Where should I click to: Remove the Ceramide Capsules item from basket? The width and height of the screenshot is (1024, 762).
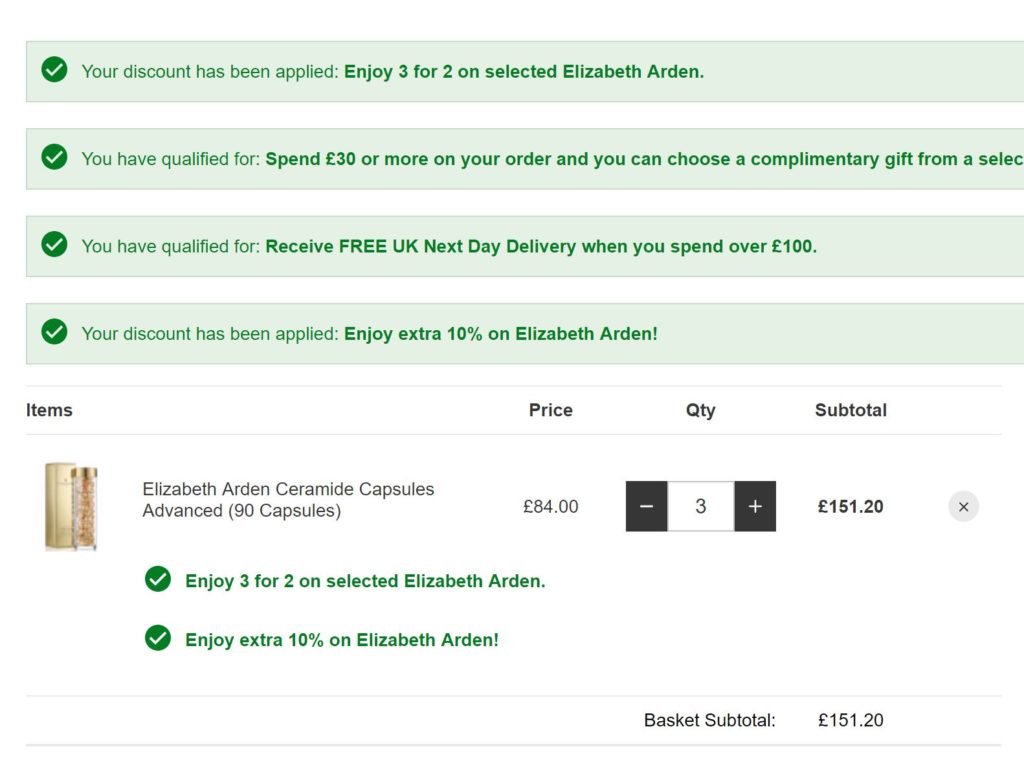(963, 507)
